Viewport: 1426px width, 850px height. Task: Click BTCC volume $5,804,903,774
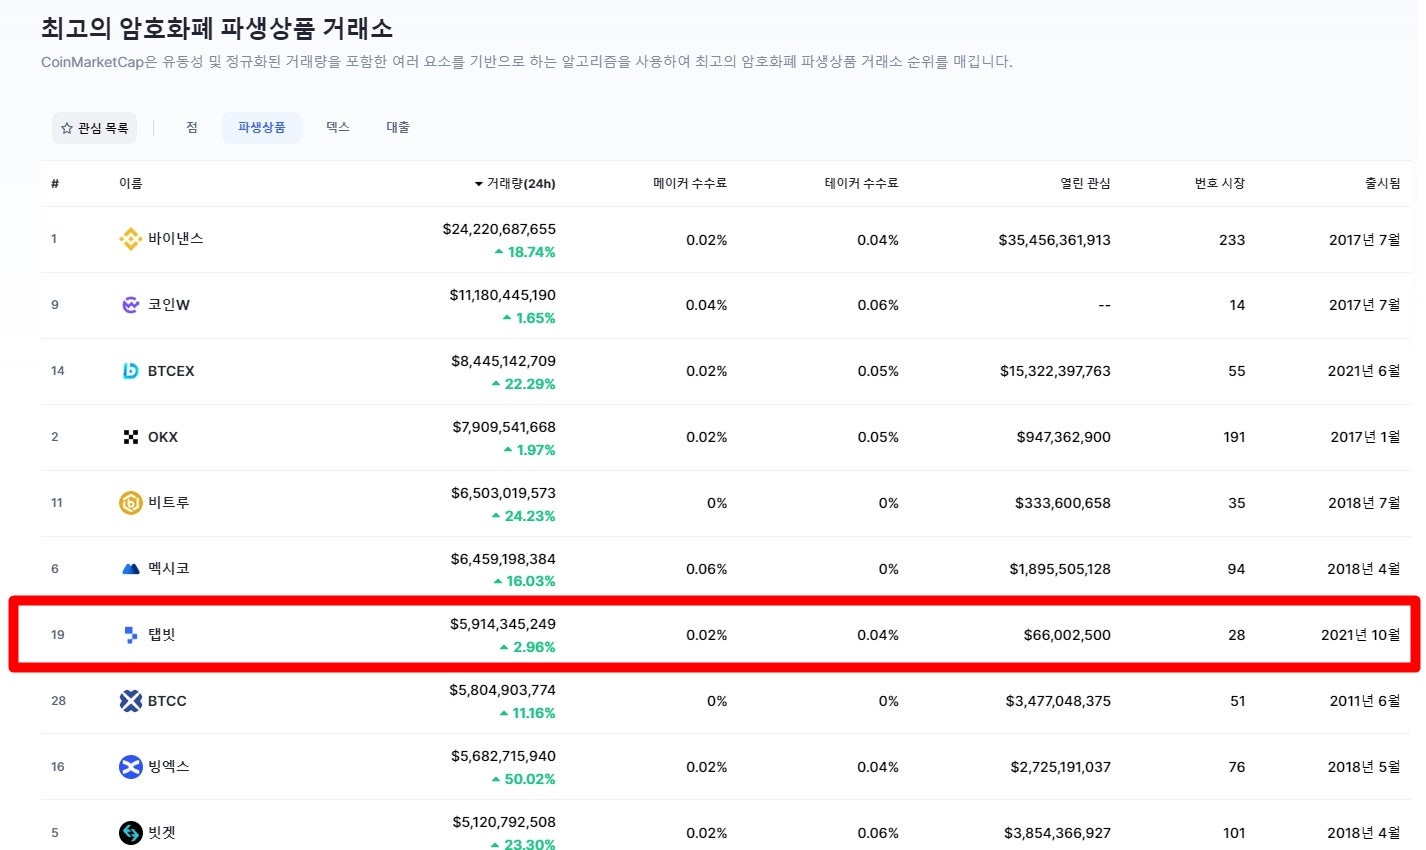pyautogui.click(x=503, y=690)
